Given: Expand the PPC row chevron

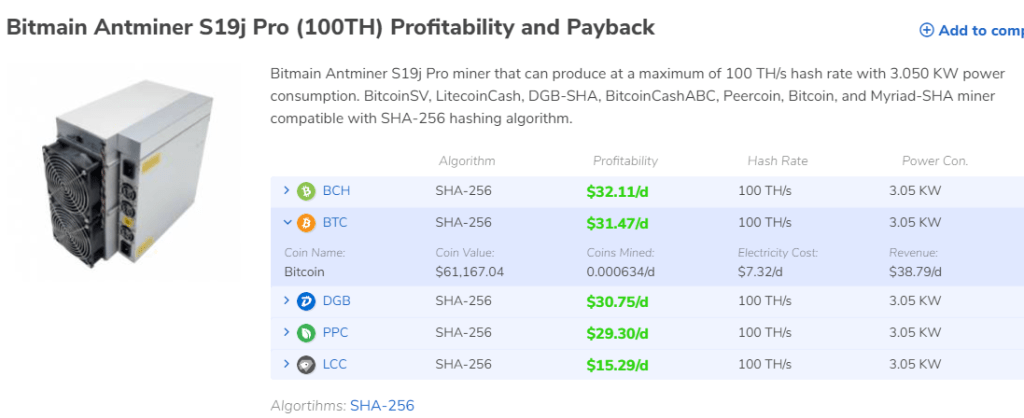Looking at the screenshot, I should pos(286,332).
